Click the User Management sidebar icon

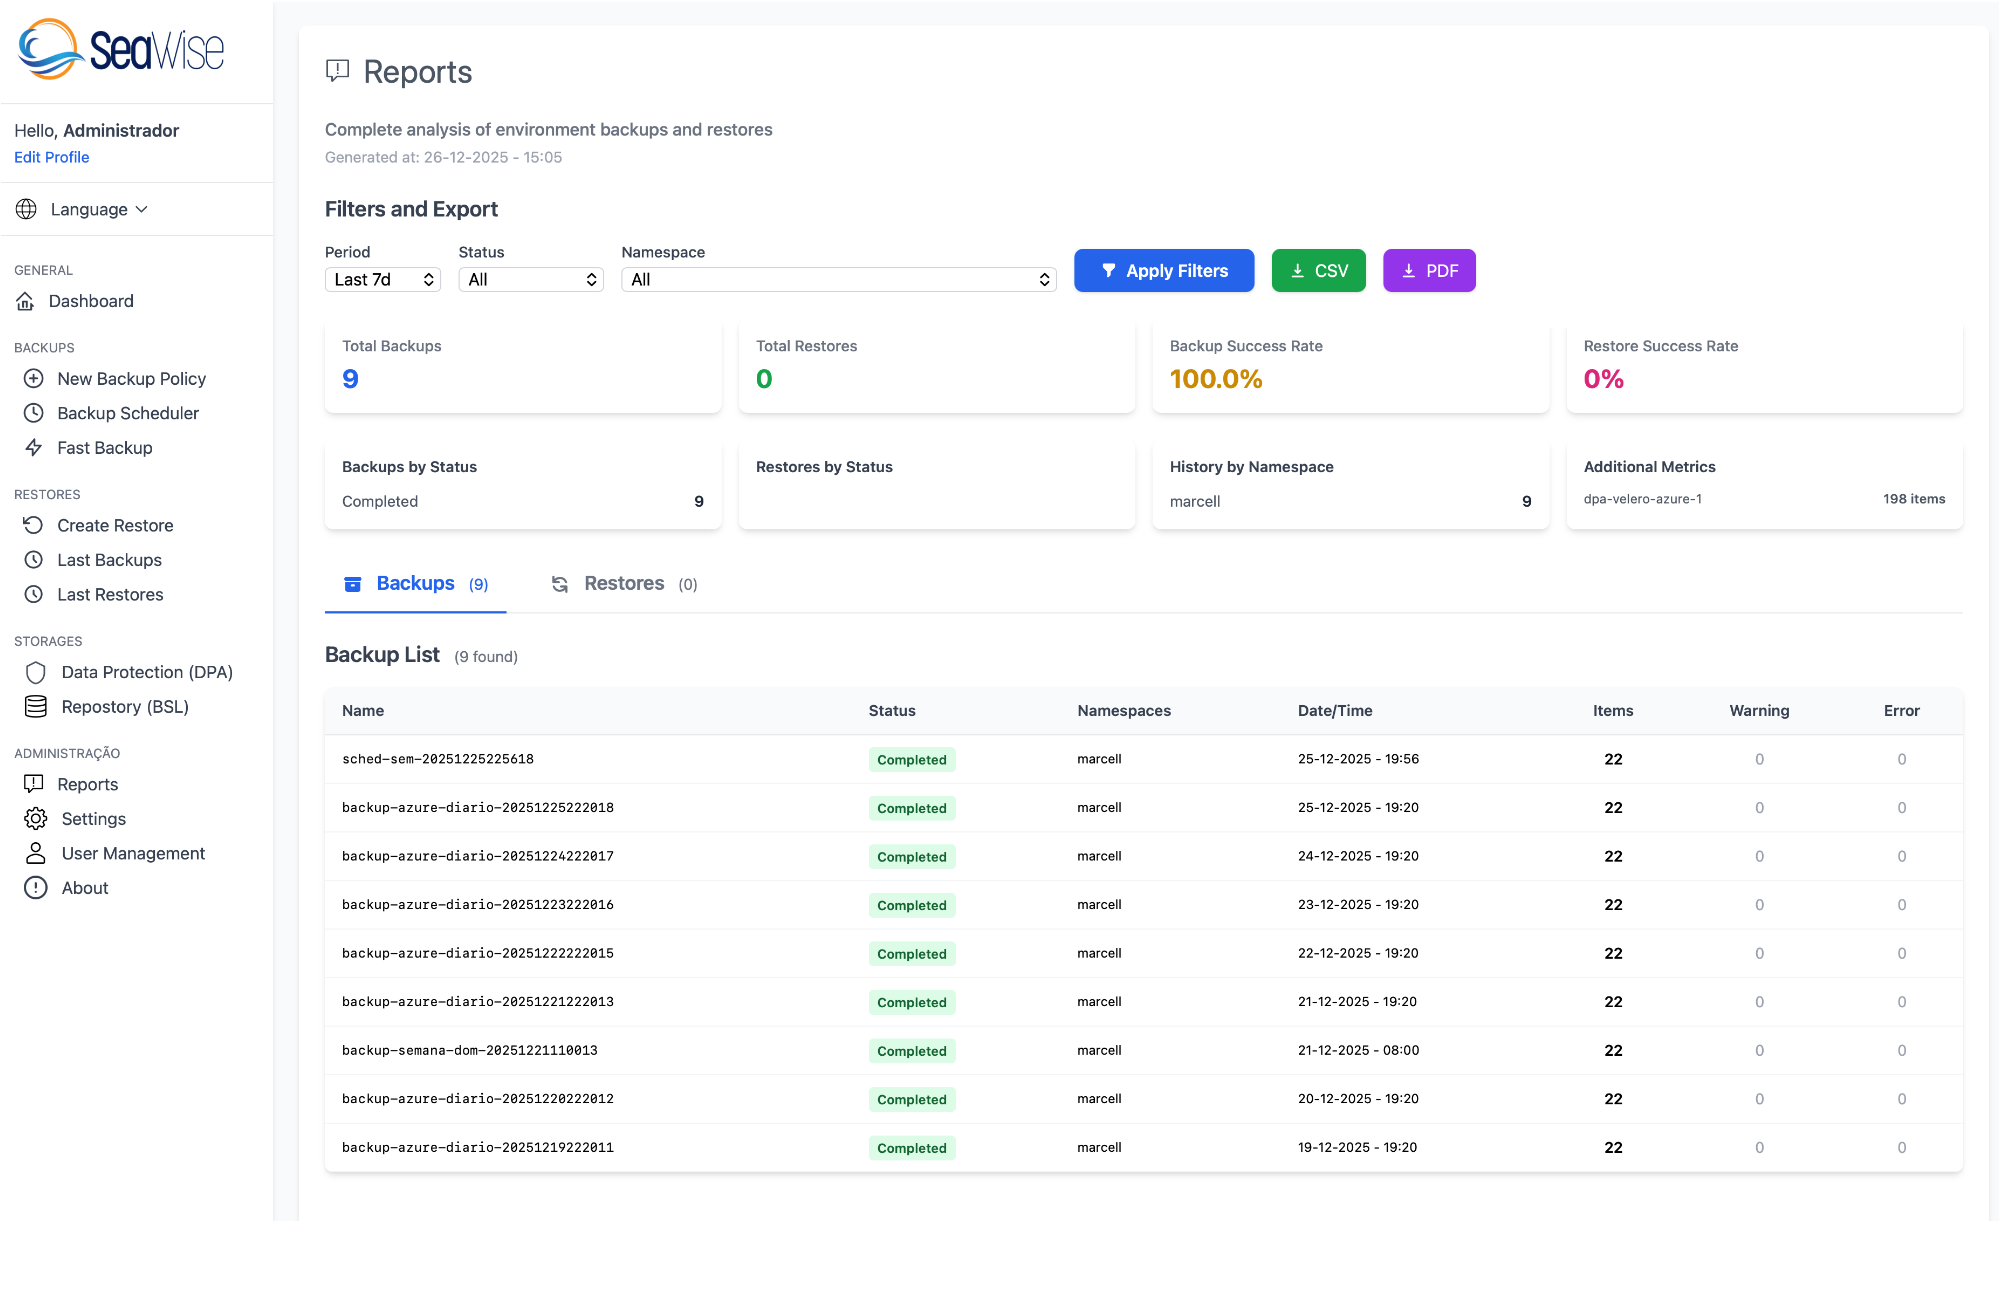pos(34,853)
